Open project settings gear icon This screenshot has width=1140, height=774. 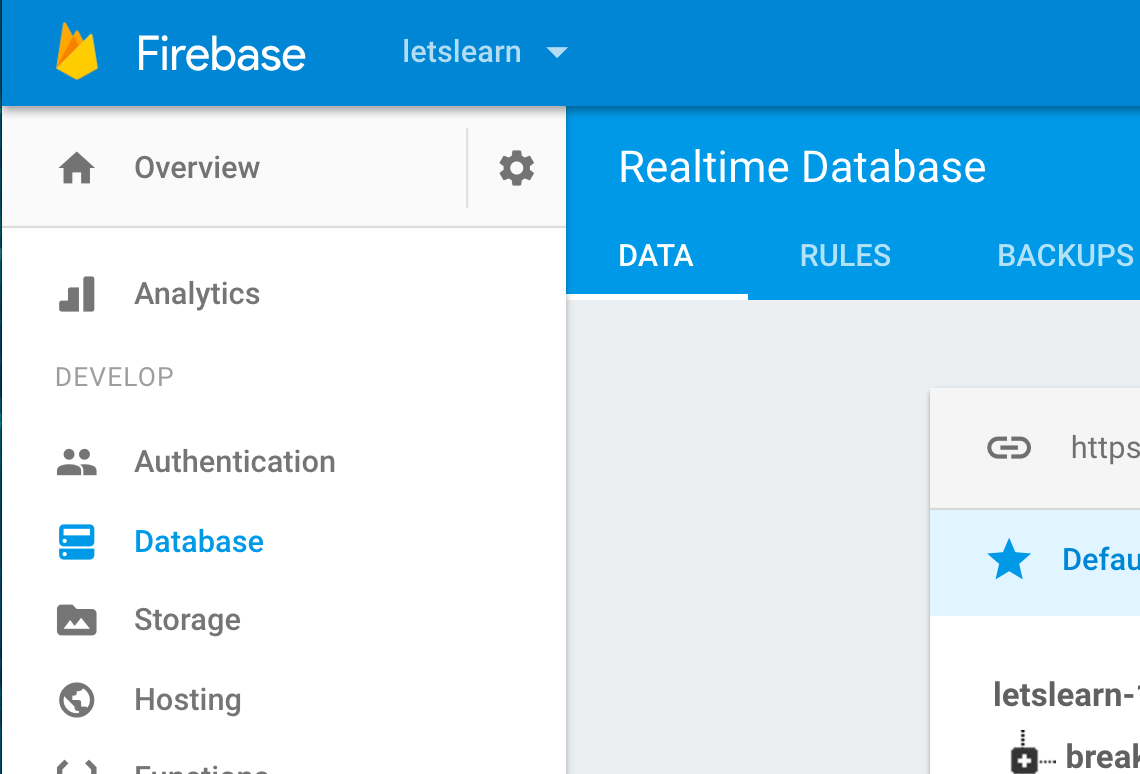pyautogui.click(x=516, y=168)
